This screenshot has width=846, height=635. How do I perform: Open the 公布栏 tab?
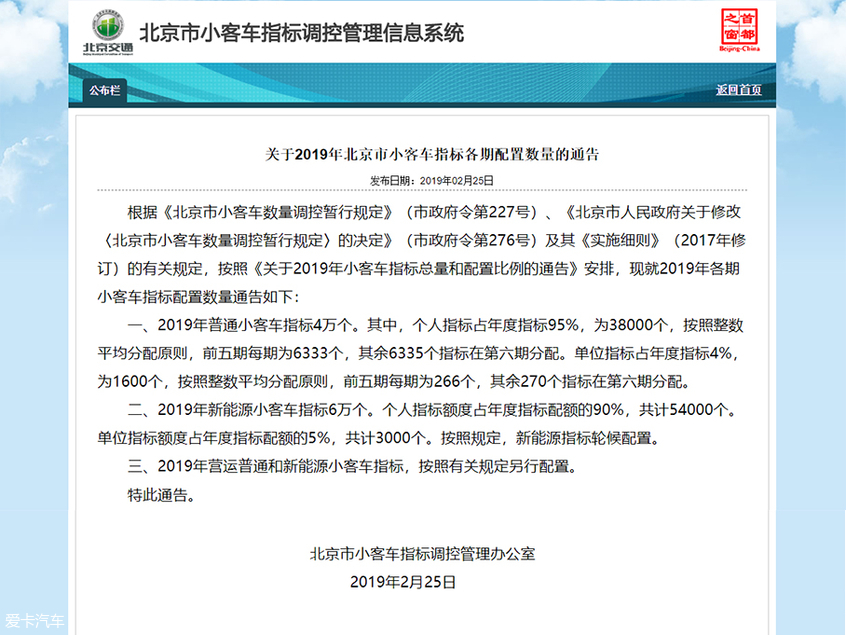pos(105,90)
